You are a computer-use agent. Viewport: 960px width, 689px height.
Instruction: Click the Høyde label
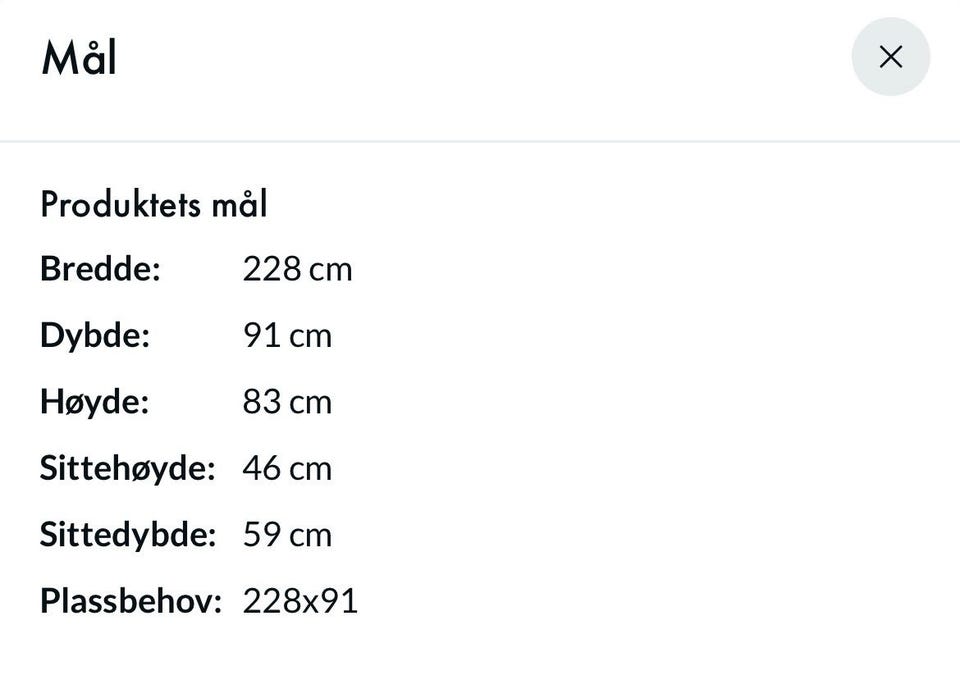coord(94,402)
